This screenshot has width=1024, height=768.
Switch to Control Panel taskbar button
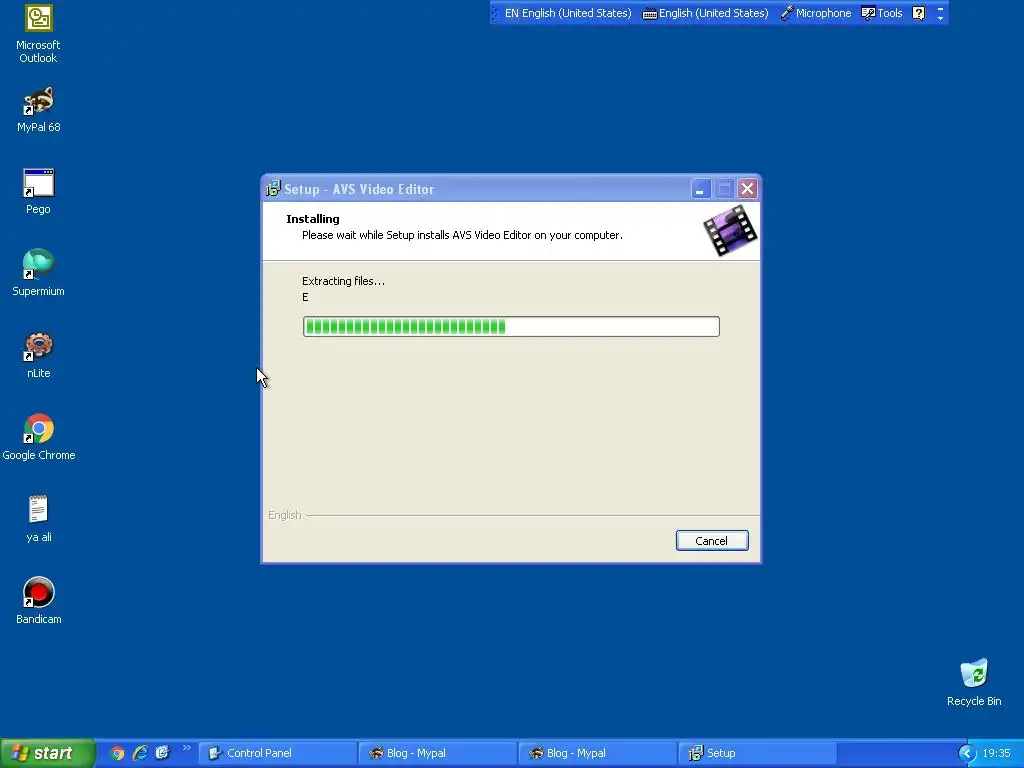click(x=278, y=753)
